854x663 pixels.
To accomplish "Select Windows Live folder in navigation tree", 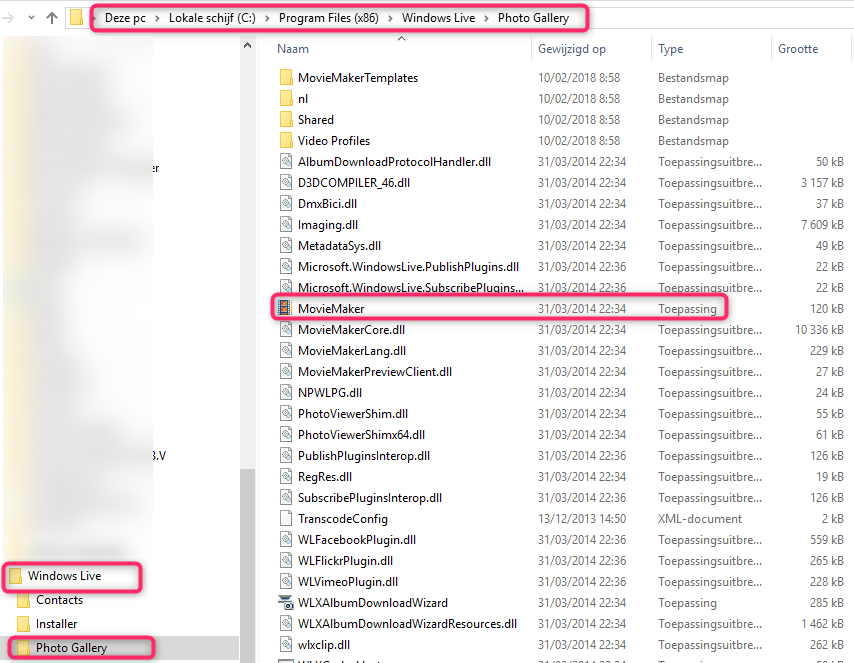I will 64,576.
